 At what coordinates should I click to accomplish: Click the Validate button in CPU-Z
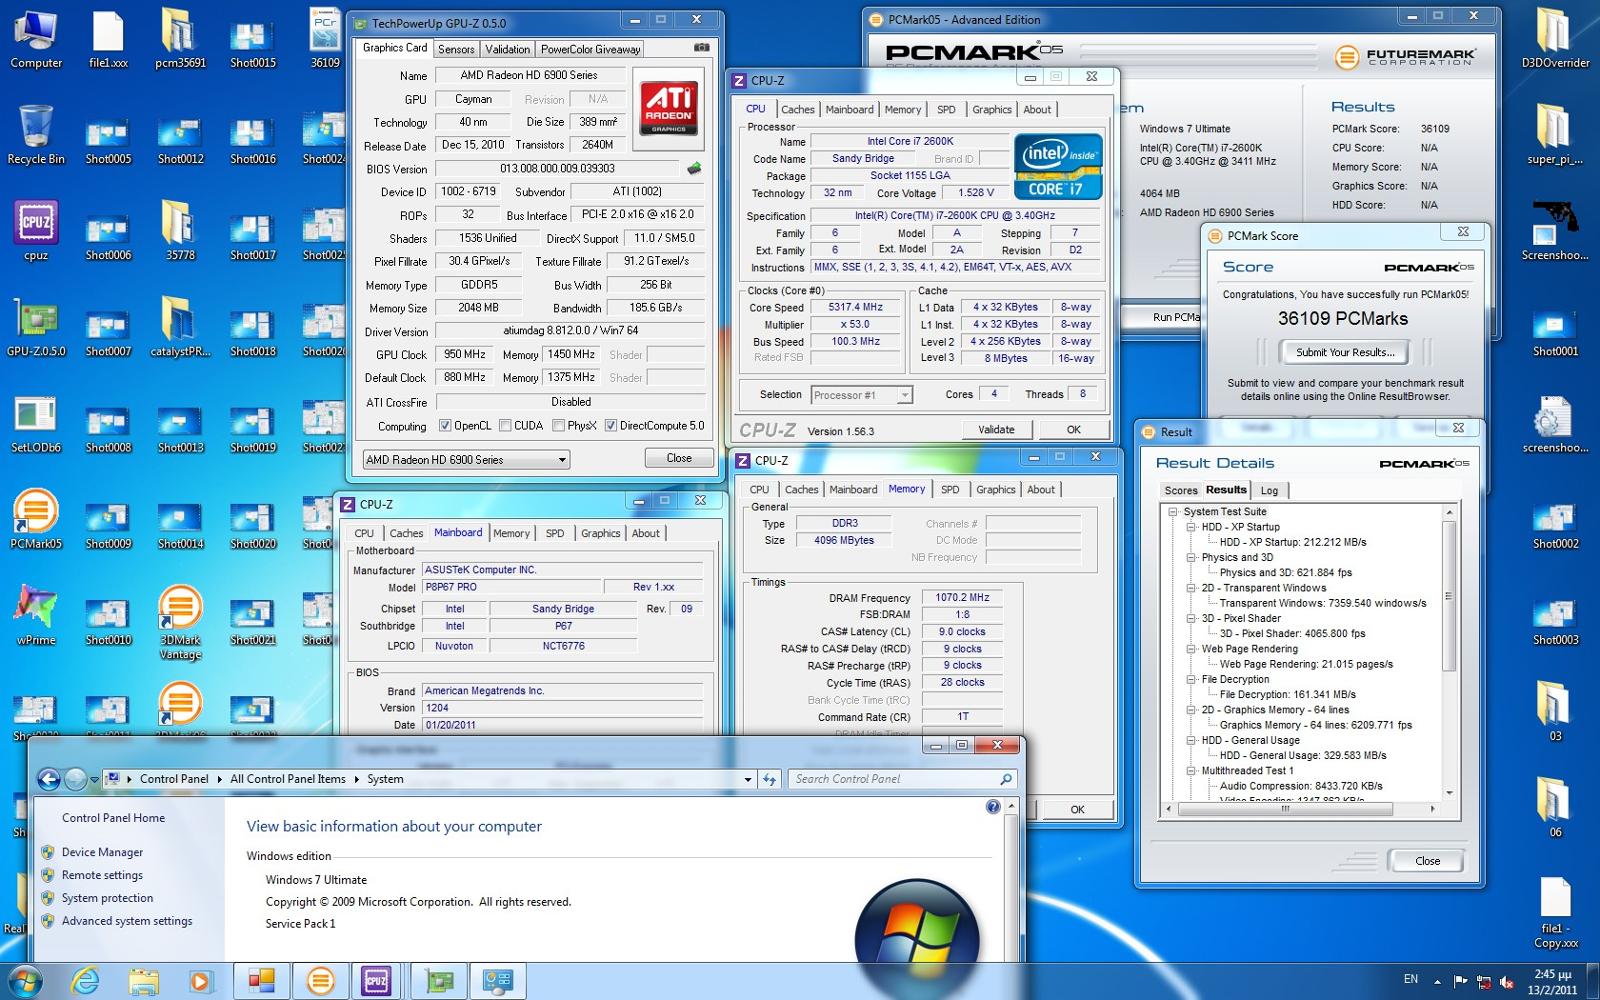995,430
